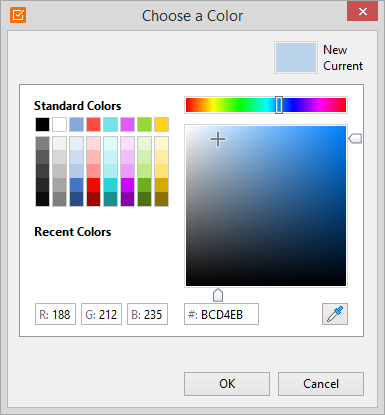
Task: Pick the magenta standard color swatch
Action: tap(127, 124)
